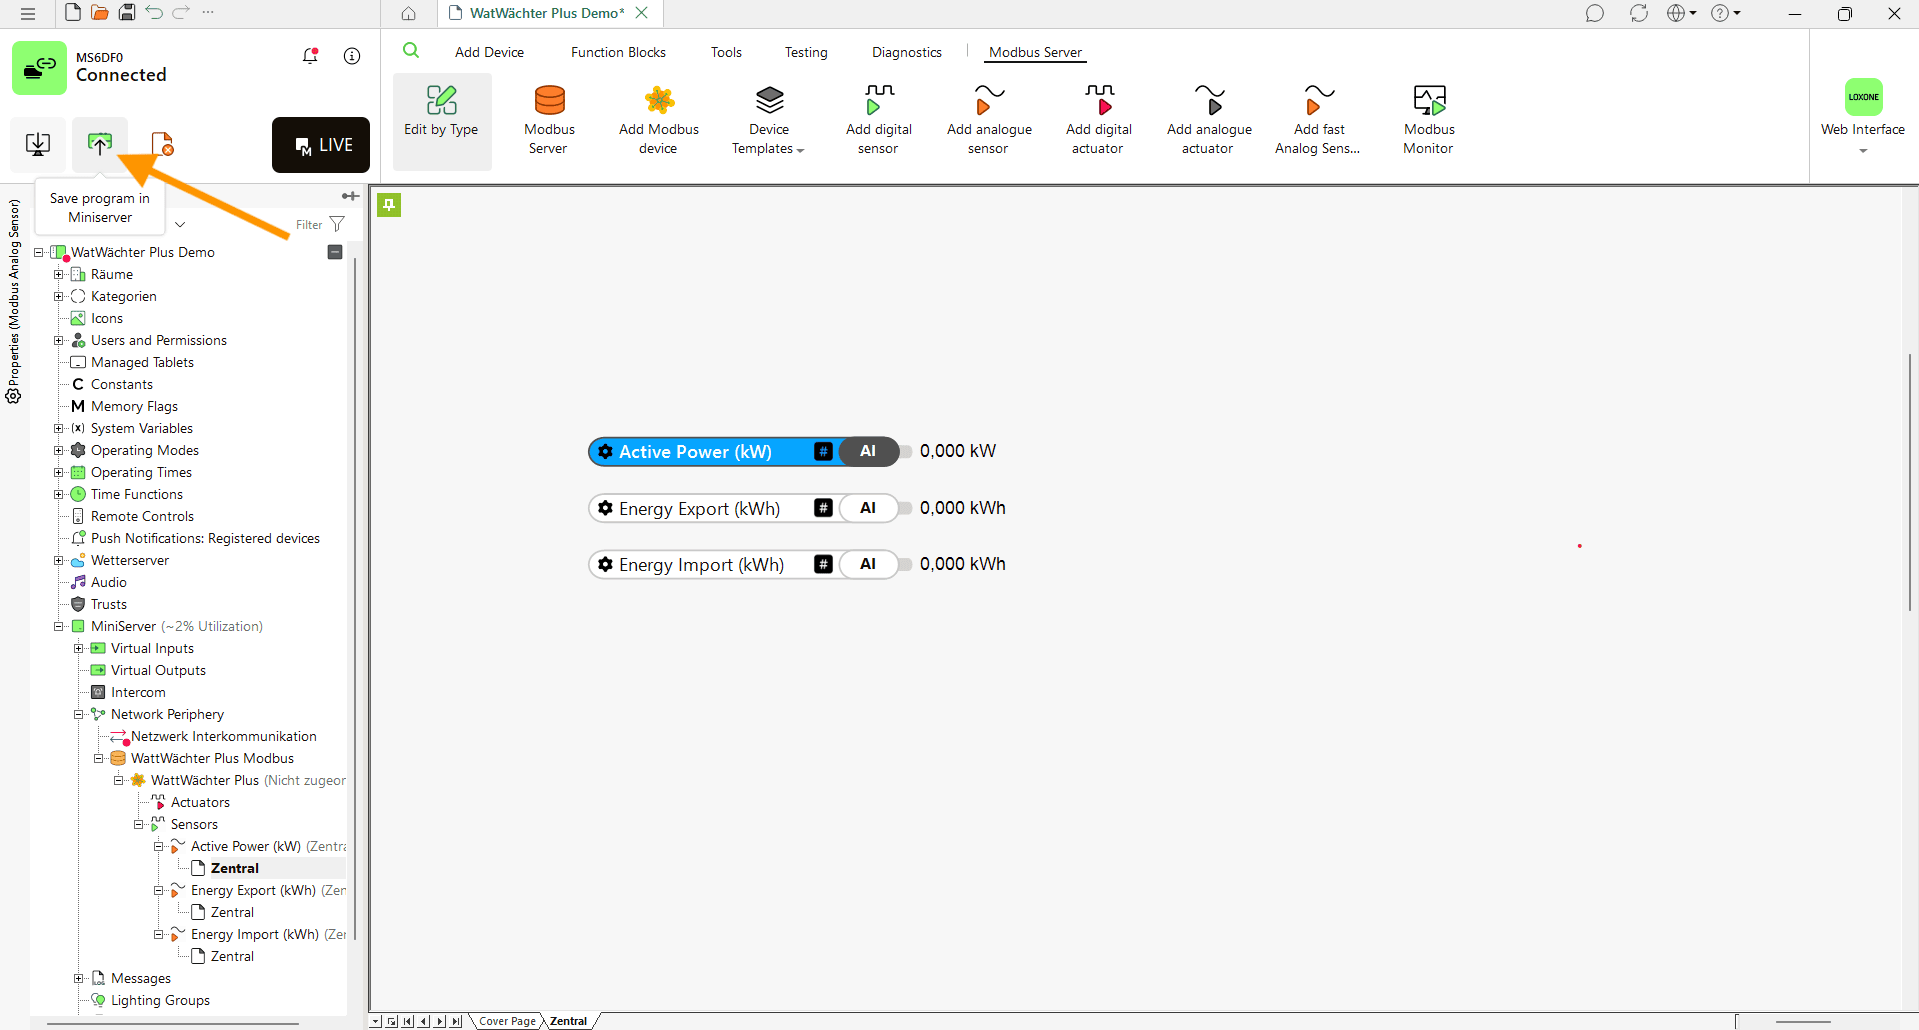Screen dimensions: 1919x1030
Task: Load program from Miniserver
Action: click(x=38, y=144)
